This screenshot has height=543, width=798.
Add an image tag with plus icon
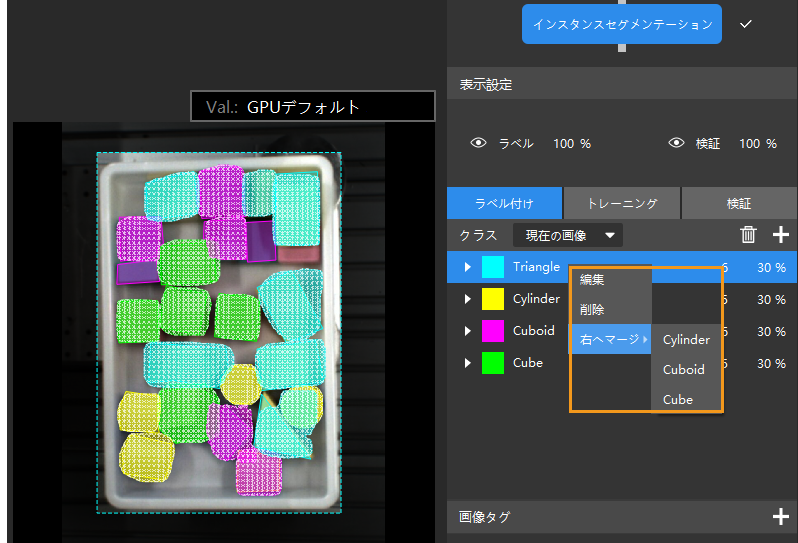pyautogui.click(x=780, y=517)
